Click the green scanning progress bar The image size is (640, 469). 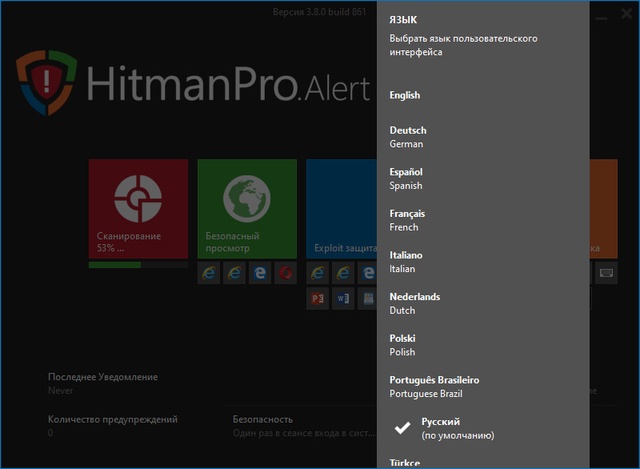(114, 265)
